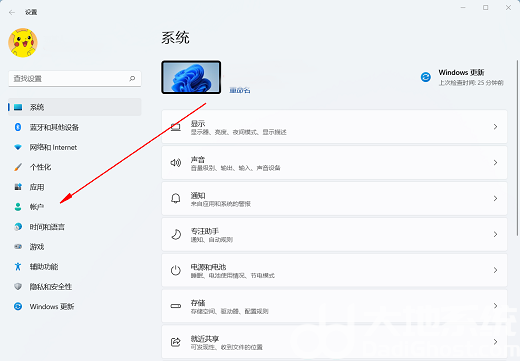Click the speaker icon in 声音 row

176,163
